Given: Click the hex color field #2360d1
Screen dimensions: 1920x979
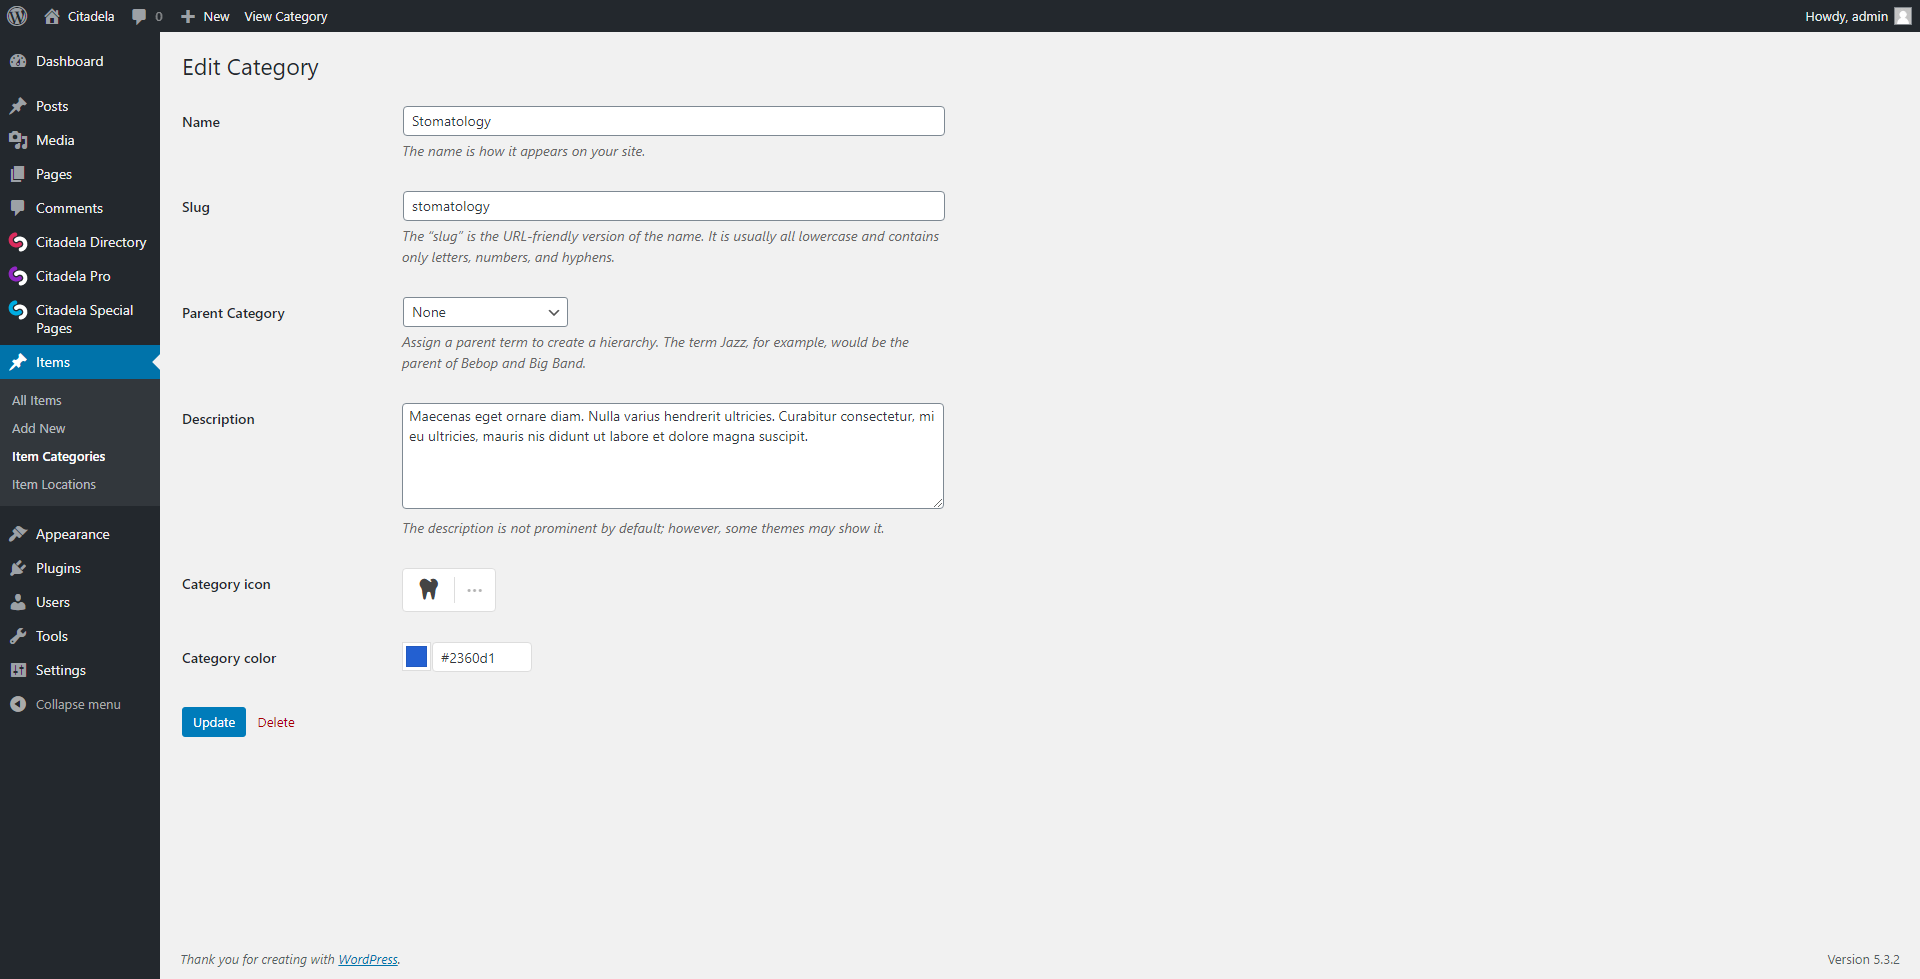Looking at the screenshot, I should (481, 657).
